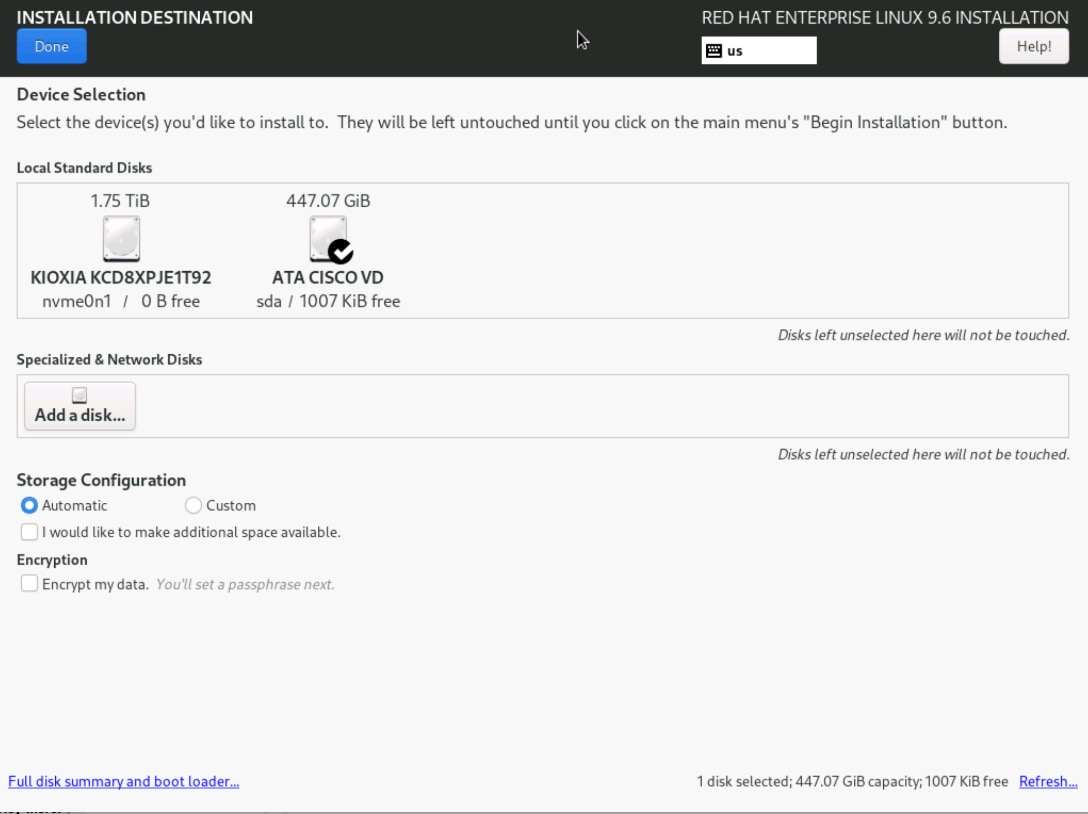
Task: Click the 447.07 GiB capacity label
Action: pyautogui.click(x=328, y=201)
